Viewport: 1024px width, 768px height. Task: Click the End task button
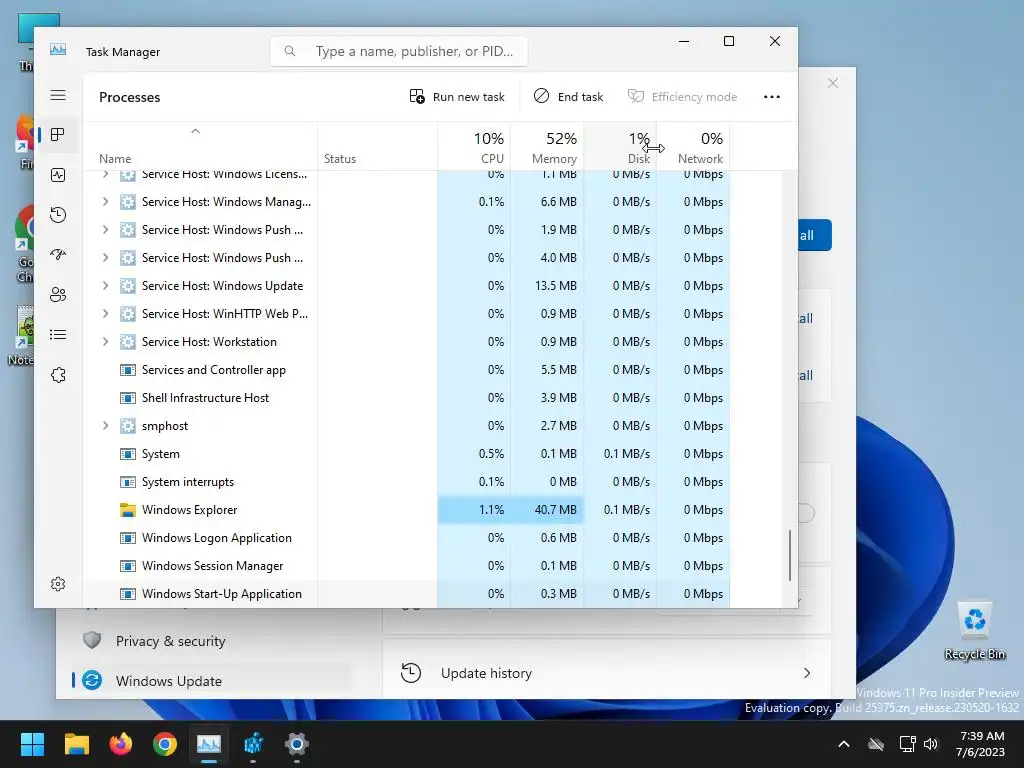(568, 97)
